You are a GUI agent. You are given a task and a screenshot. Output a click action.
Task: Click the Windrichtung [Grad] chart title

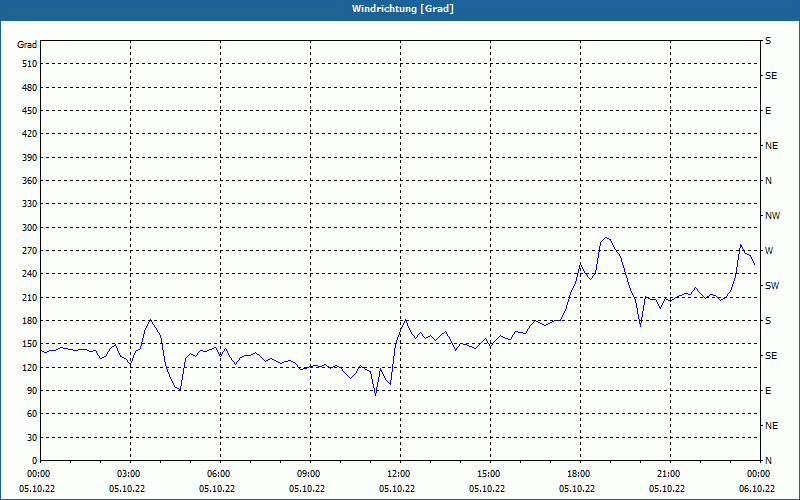coord(403,9)
